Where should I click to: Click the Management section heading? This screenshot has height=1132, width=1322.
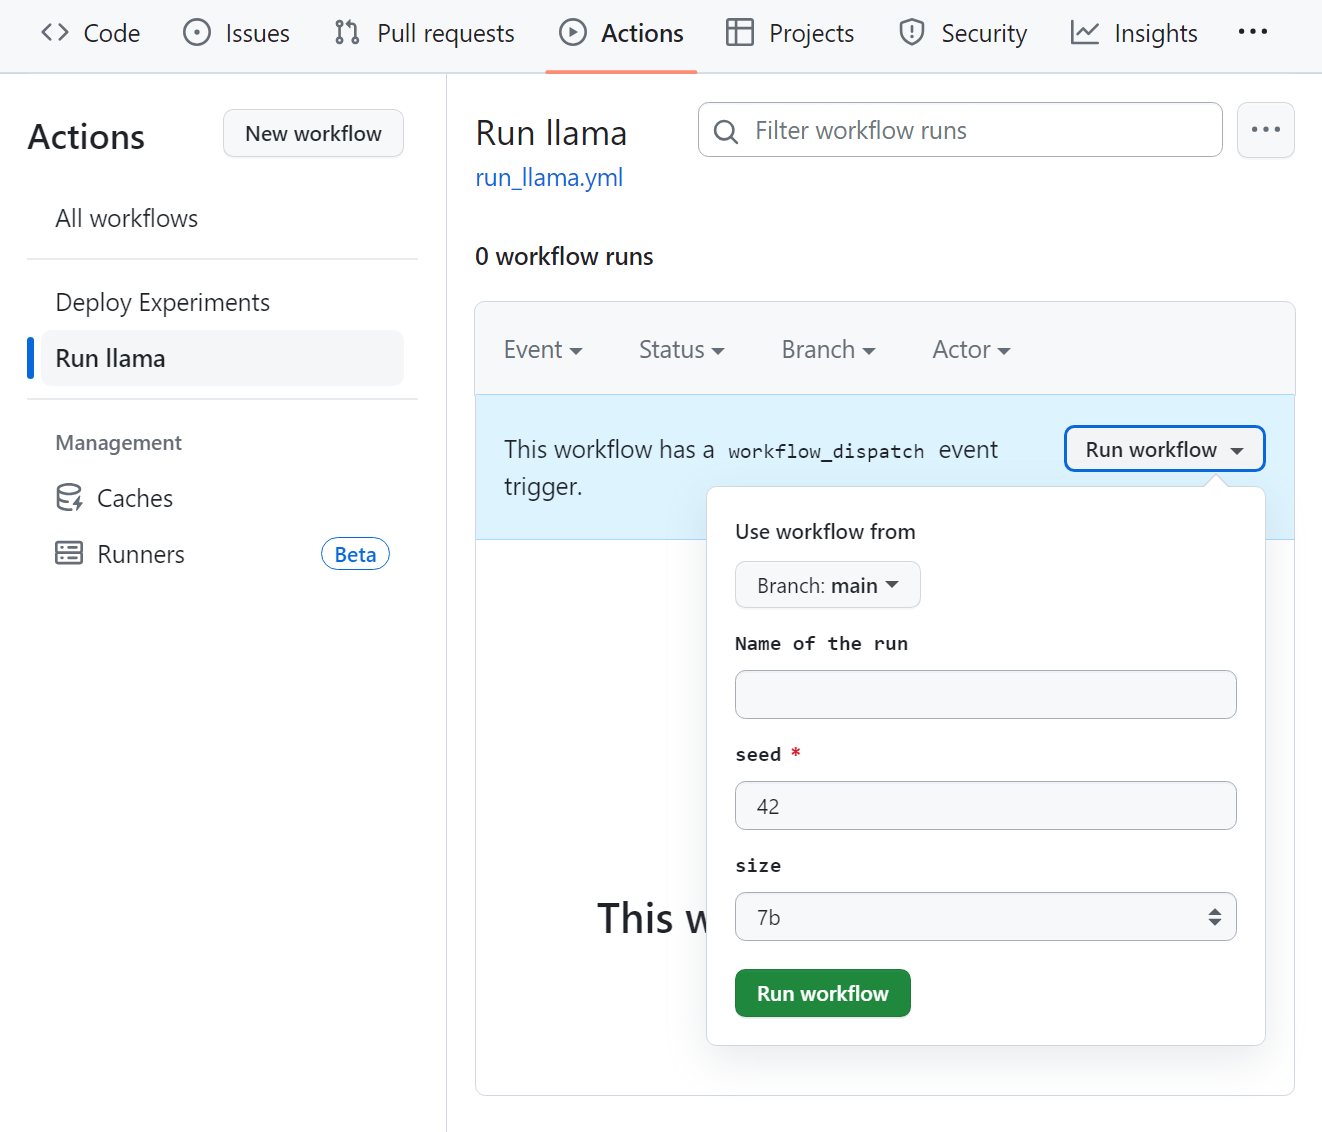tap(119, 443)
